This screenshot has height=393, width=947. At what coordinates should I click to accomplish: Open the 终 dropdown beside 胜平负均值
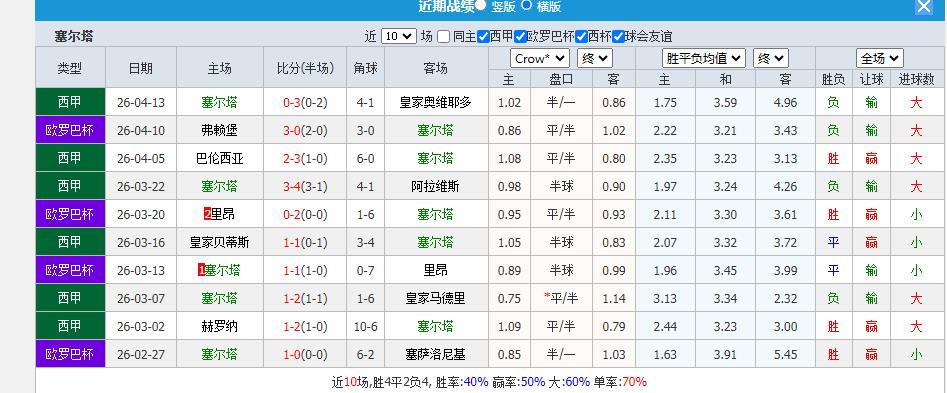(771, 59)
